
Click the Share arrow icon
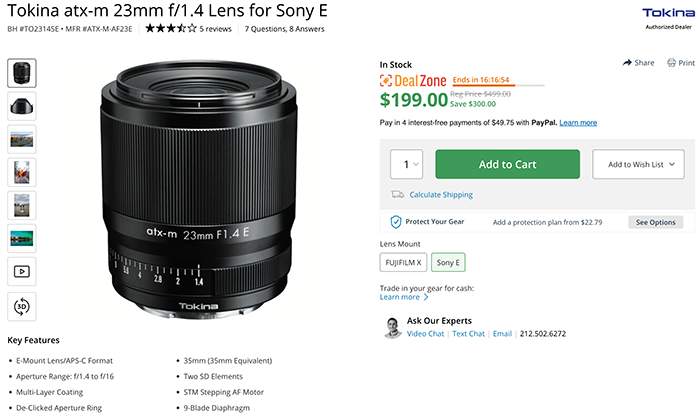(627, 63)
